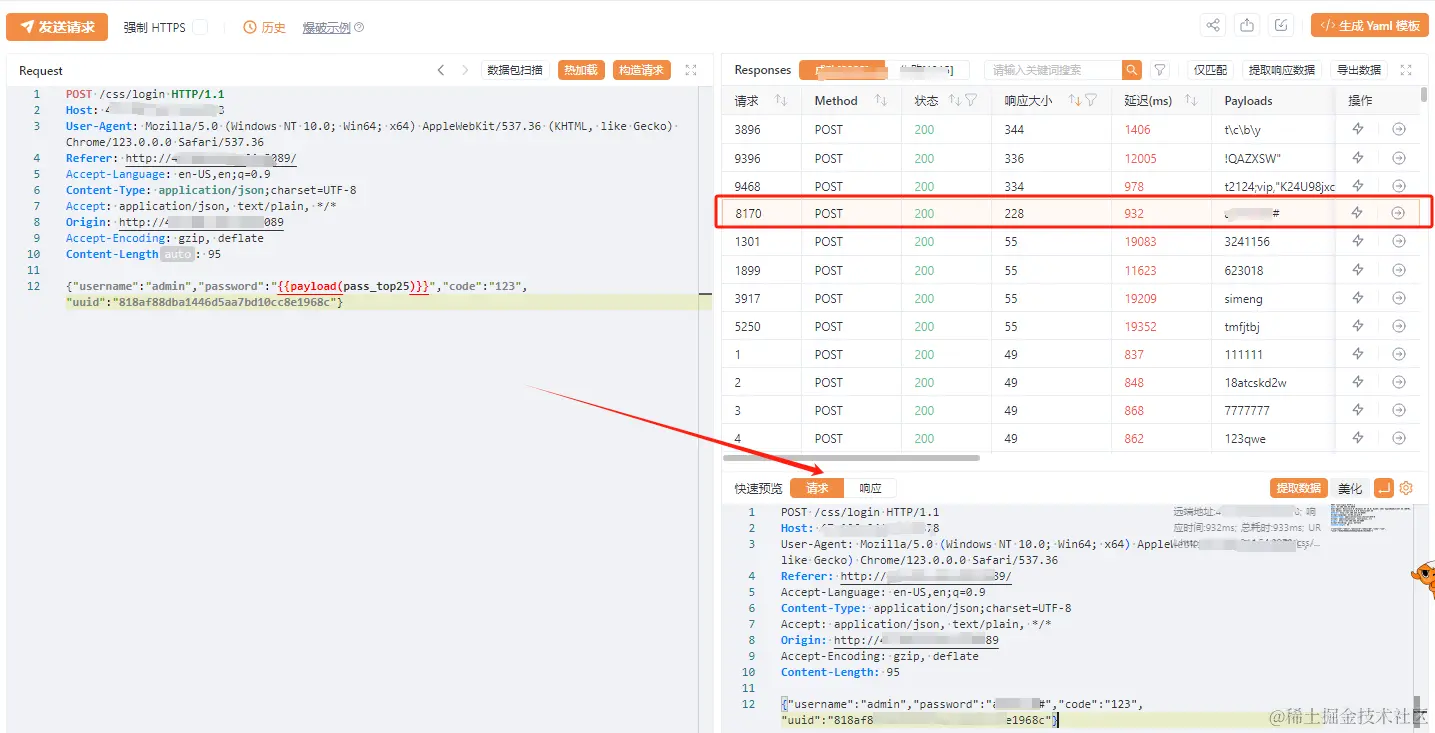
Task: Select the row with payload 7777777
Action: point(1070,410)
